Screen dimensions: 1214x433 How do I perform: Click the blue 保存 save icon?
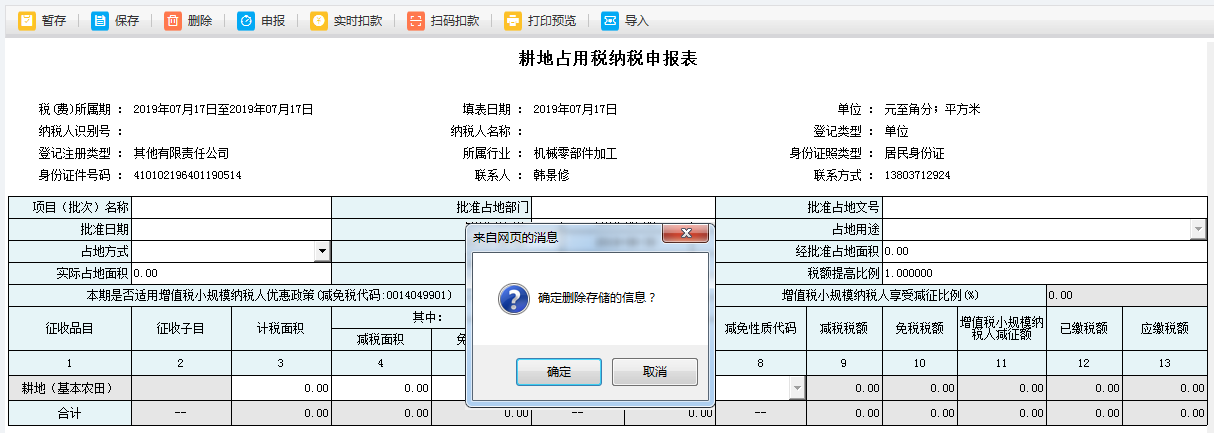(x=100, y=20)
